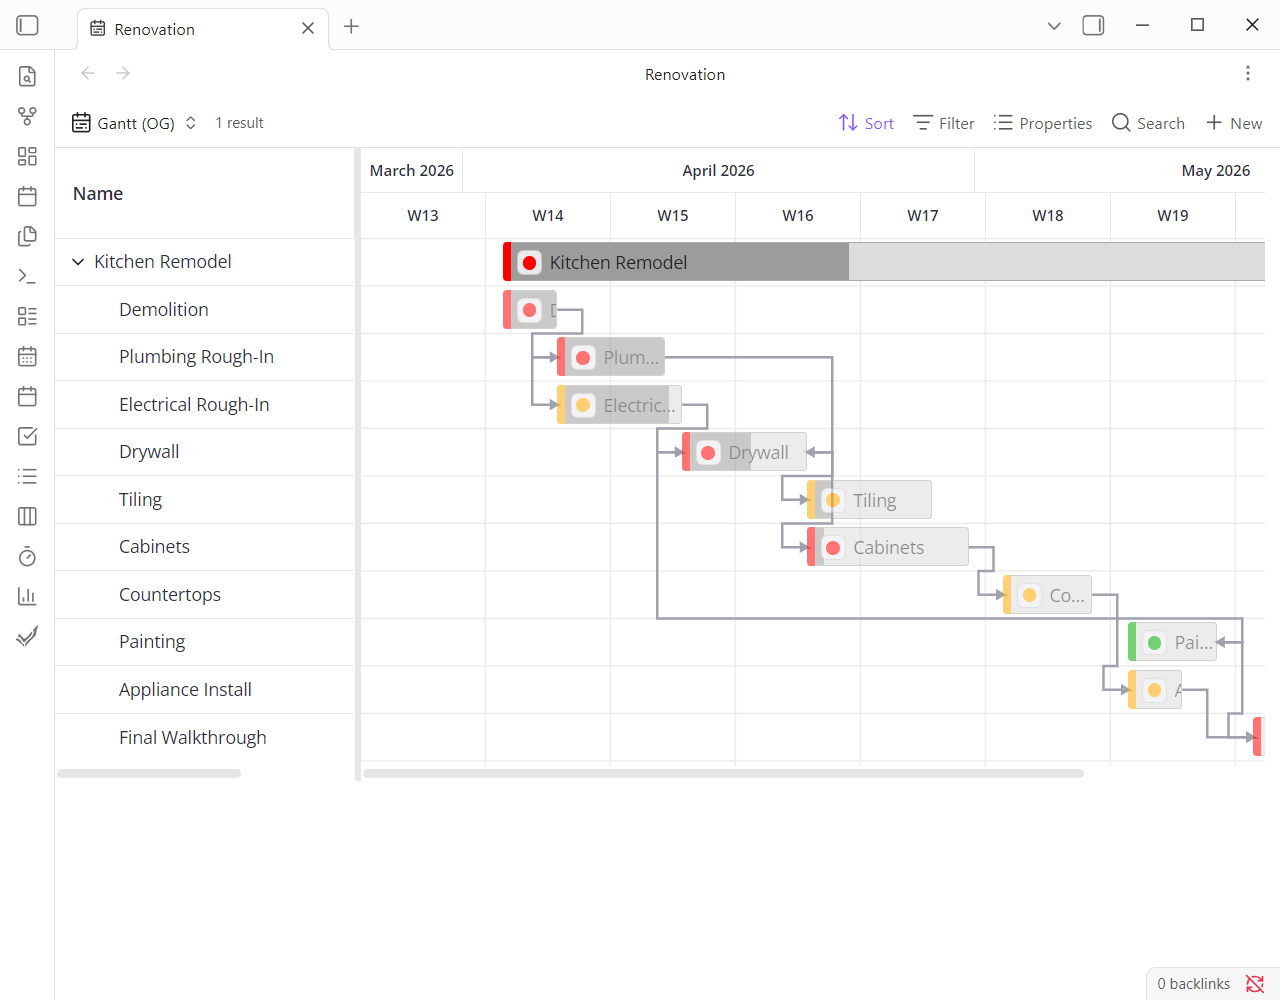This screenshot has width=1280, height=1000.
Task: Navigate back with the left arrow
Action: click(88, 73)
